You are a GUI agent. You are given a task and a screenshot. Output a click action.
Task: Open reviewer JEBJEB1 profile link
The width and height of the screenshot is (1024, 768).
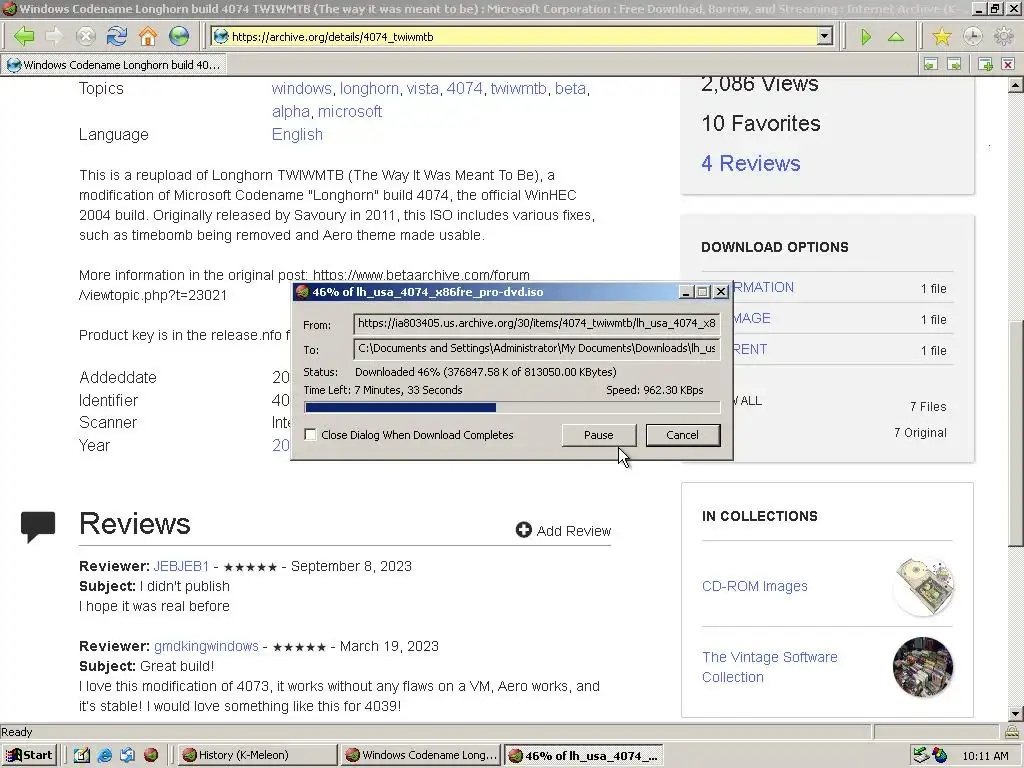click(x=181, y=566)
